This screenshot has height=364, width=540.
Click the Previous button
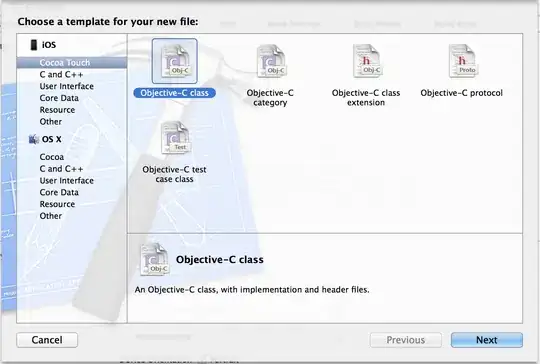coord(406,340)
